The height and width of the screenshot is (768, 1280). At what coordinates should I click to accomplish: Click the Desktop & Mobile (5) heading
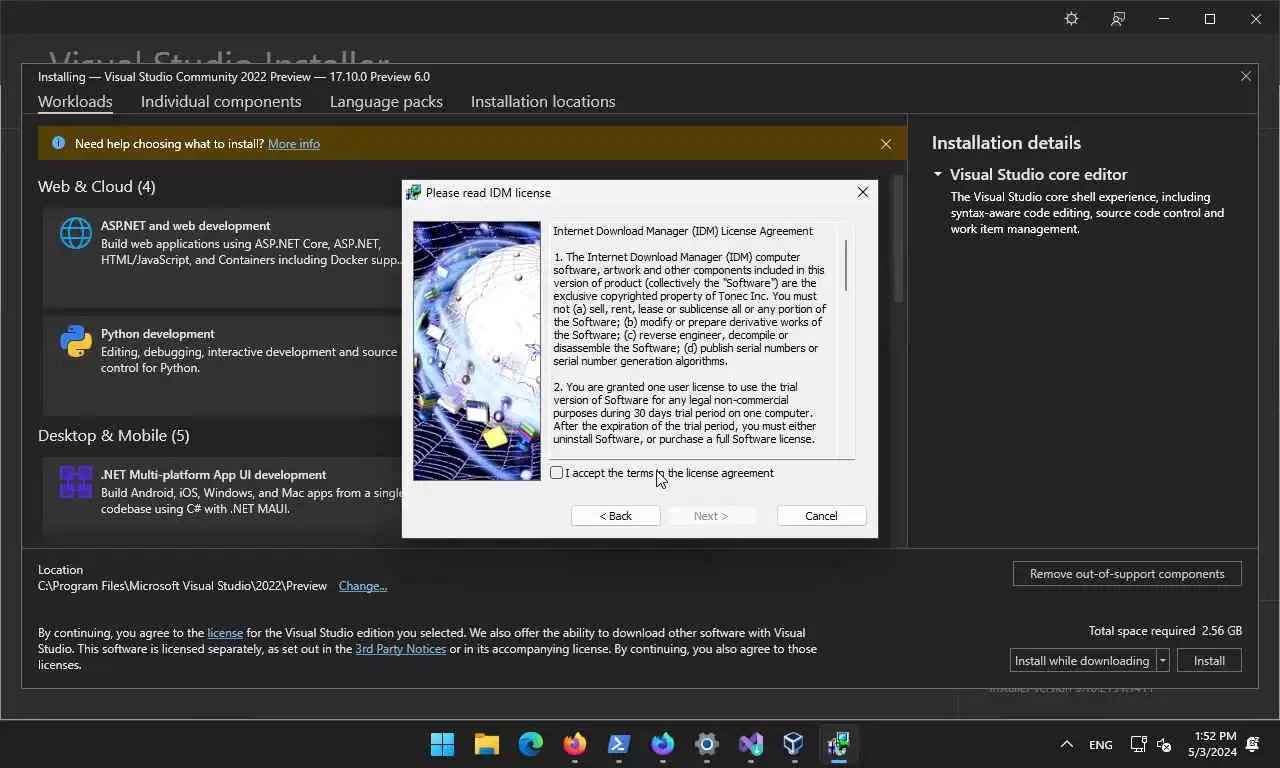click(x=114, y=436)
